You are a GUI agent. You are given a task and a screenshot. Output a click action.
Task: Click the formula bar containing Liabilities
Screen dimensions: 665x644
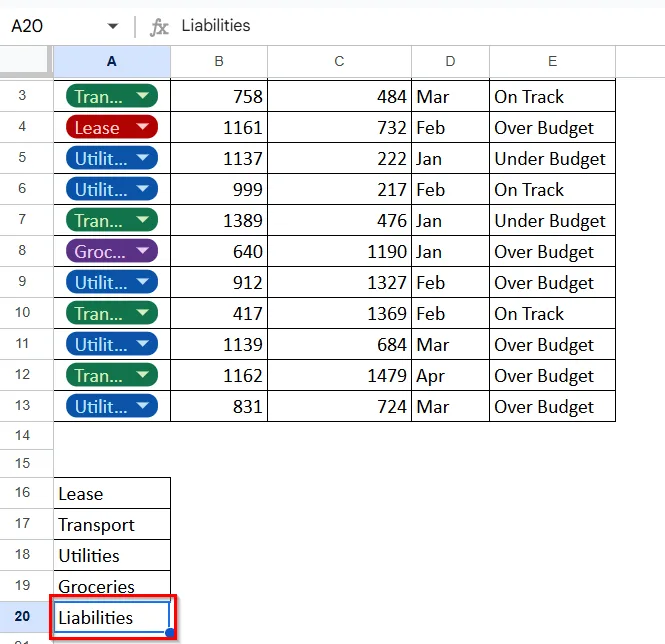pyautogui.click(x=420, y=26)
